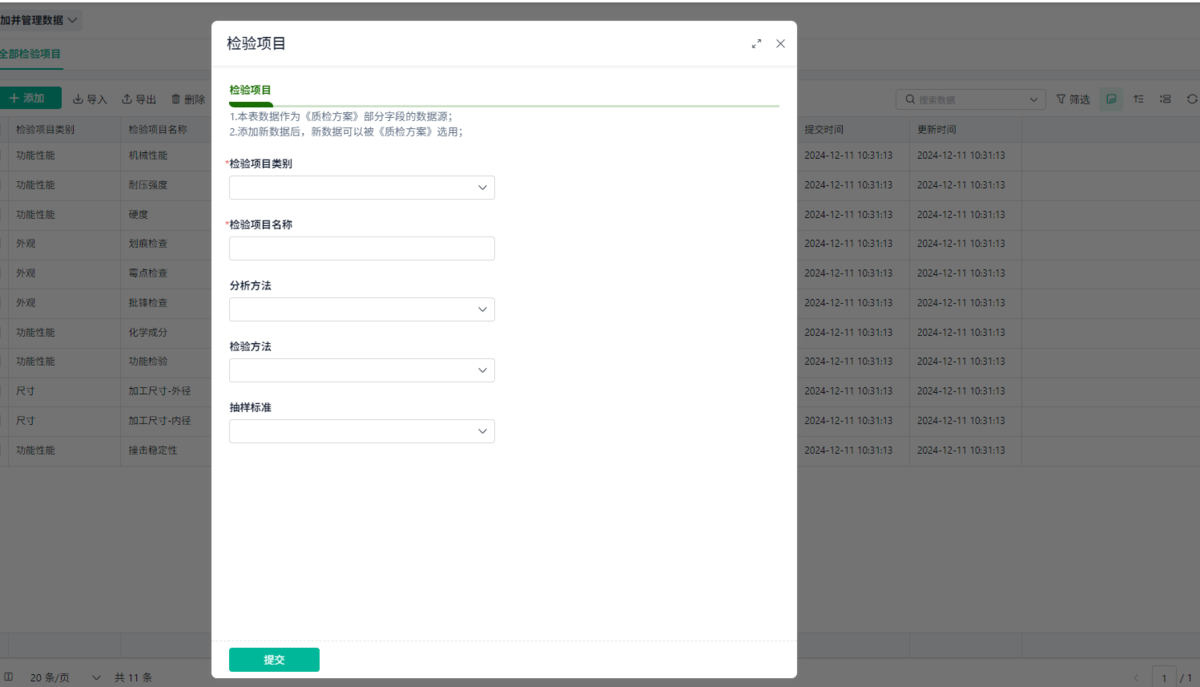Open the 抽样标准 dropdown
This screenshot has height=687, width=1200.
click(x=362, y=431)
